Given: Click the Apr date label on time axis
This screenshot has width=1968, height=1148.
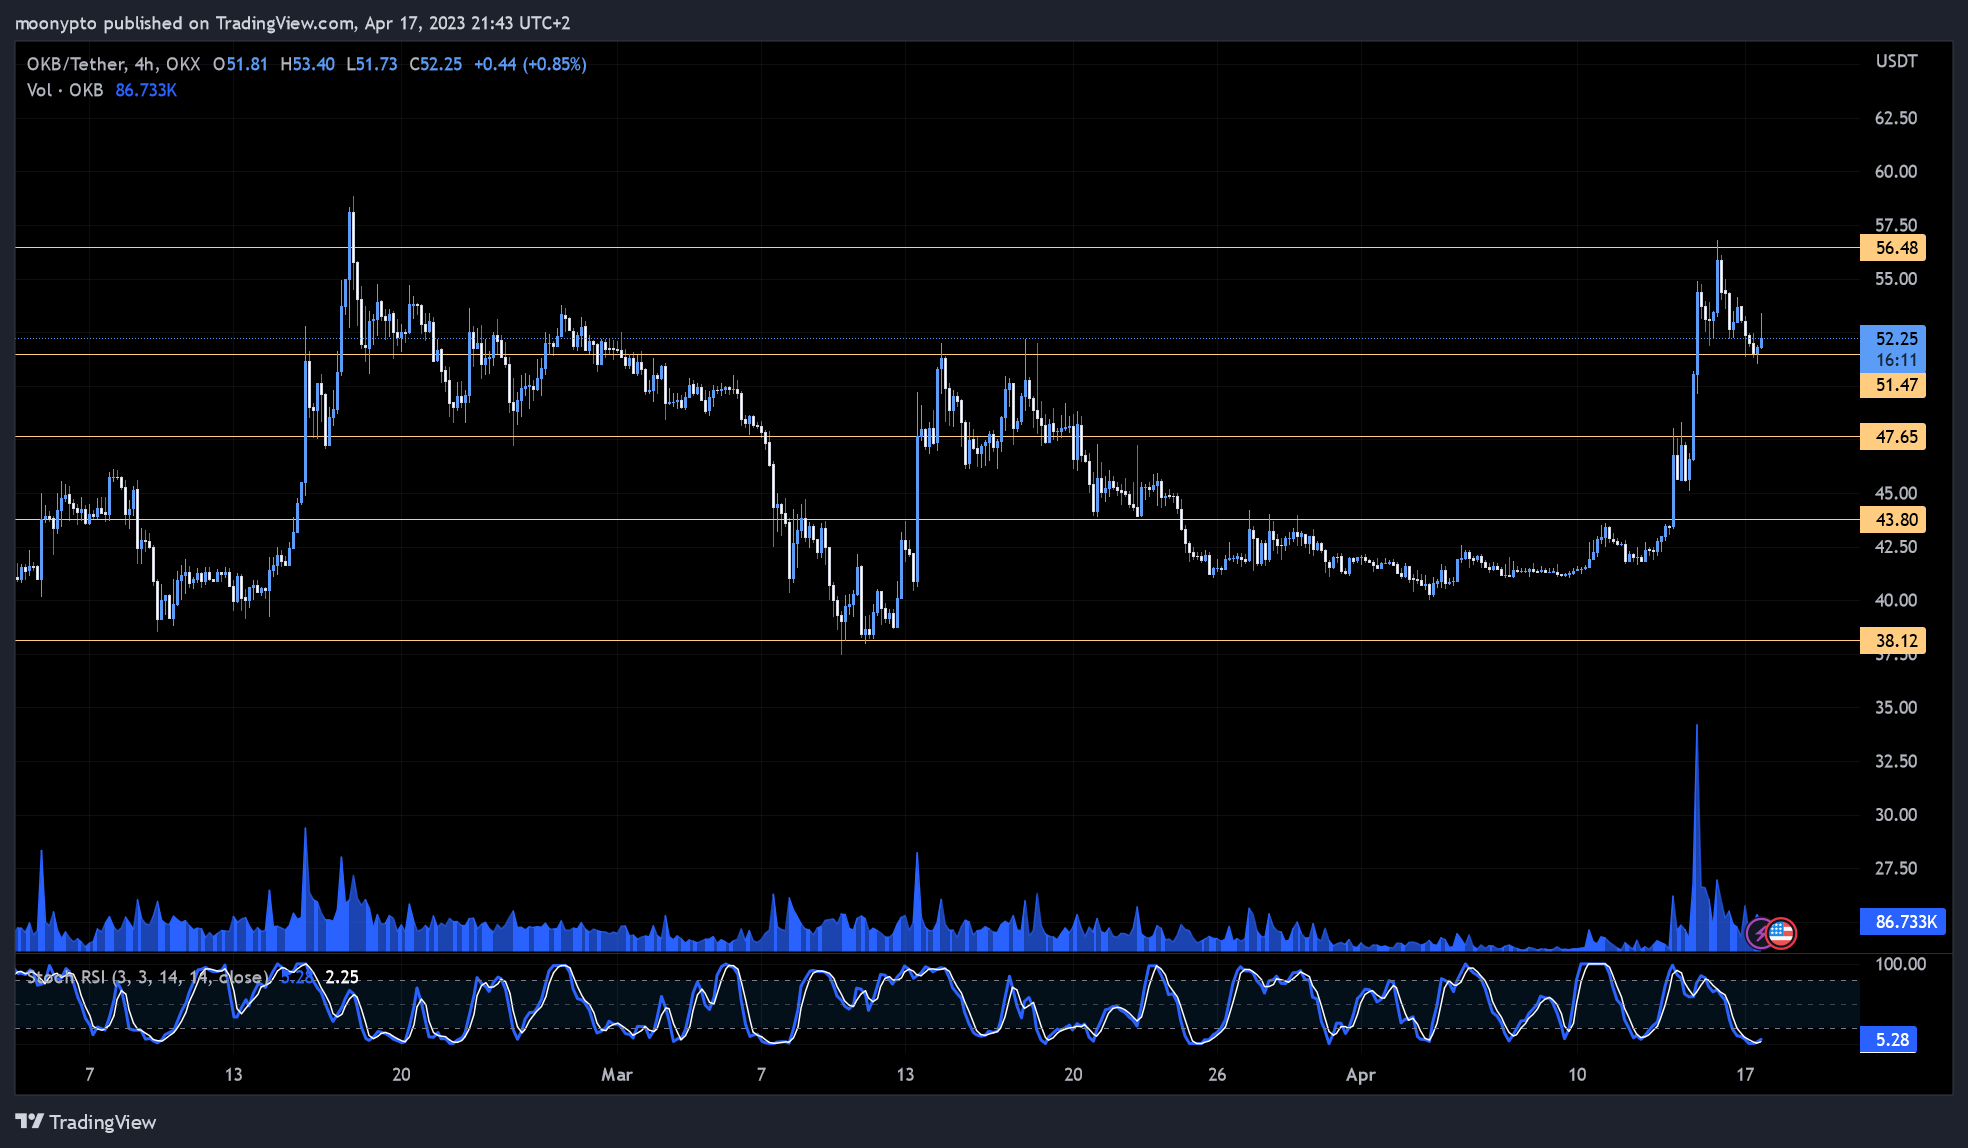Looking at the screenshot, I should (1361, 1075).
